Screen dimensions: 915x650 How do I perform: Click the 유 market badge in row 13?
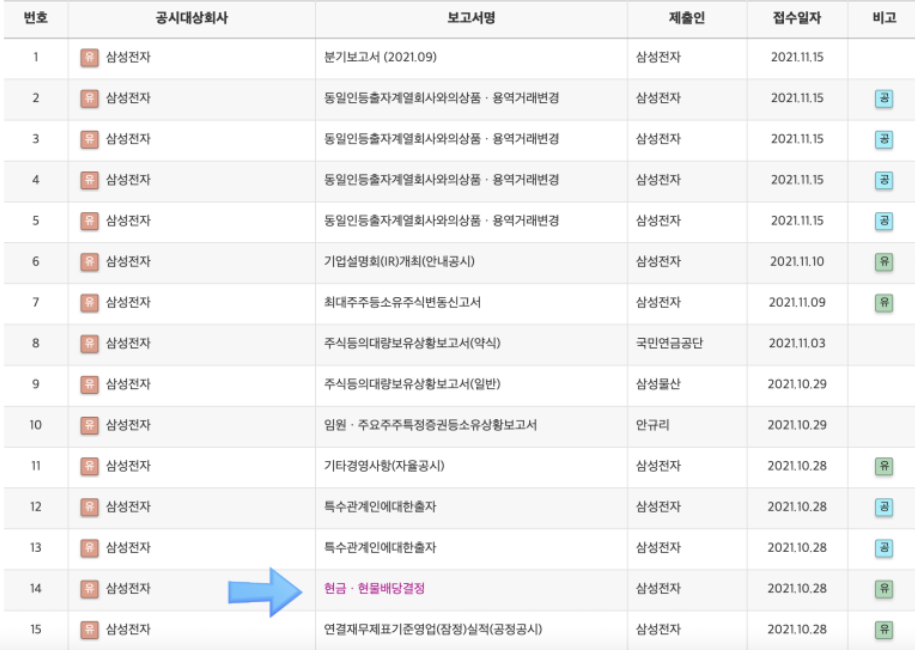pos(89,547)
